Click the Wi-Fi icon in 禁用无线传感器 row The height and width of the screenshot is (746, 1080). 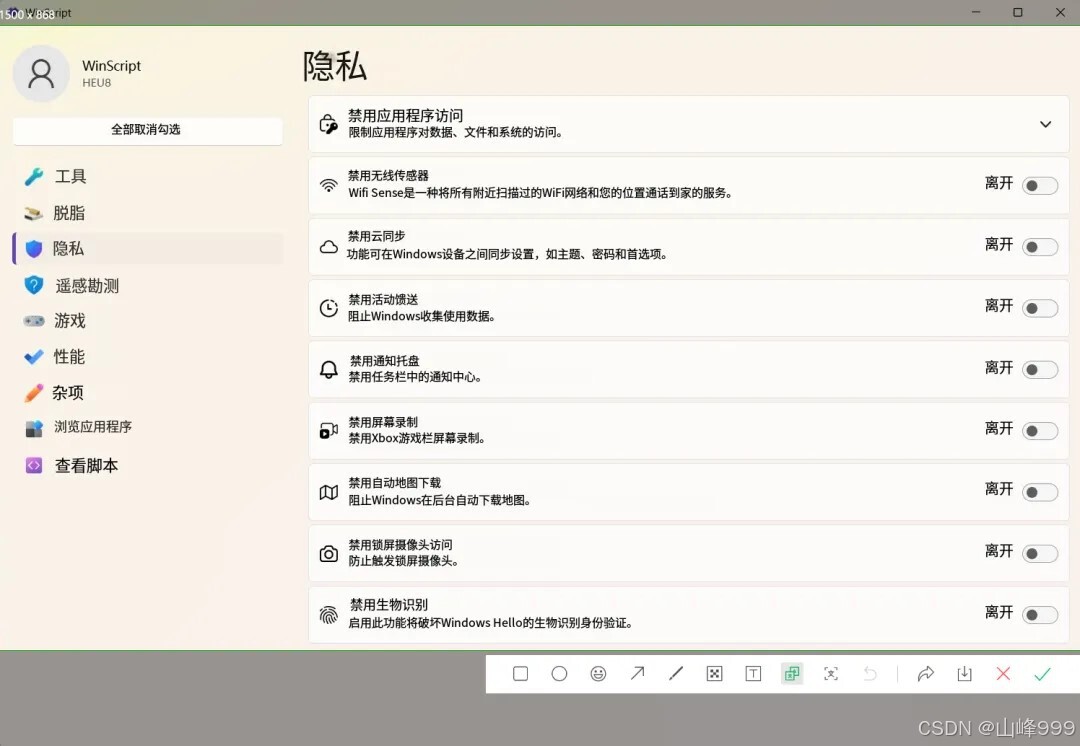click(329, 185)
